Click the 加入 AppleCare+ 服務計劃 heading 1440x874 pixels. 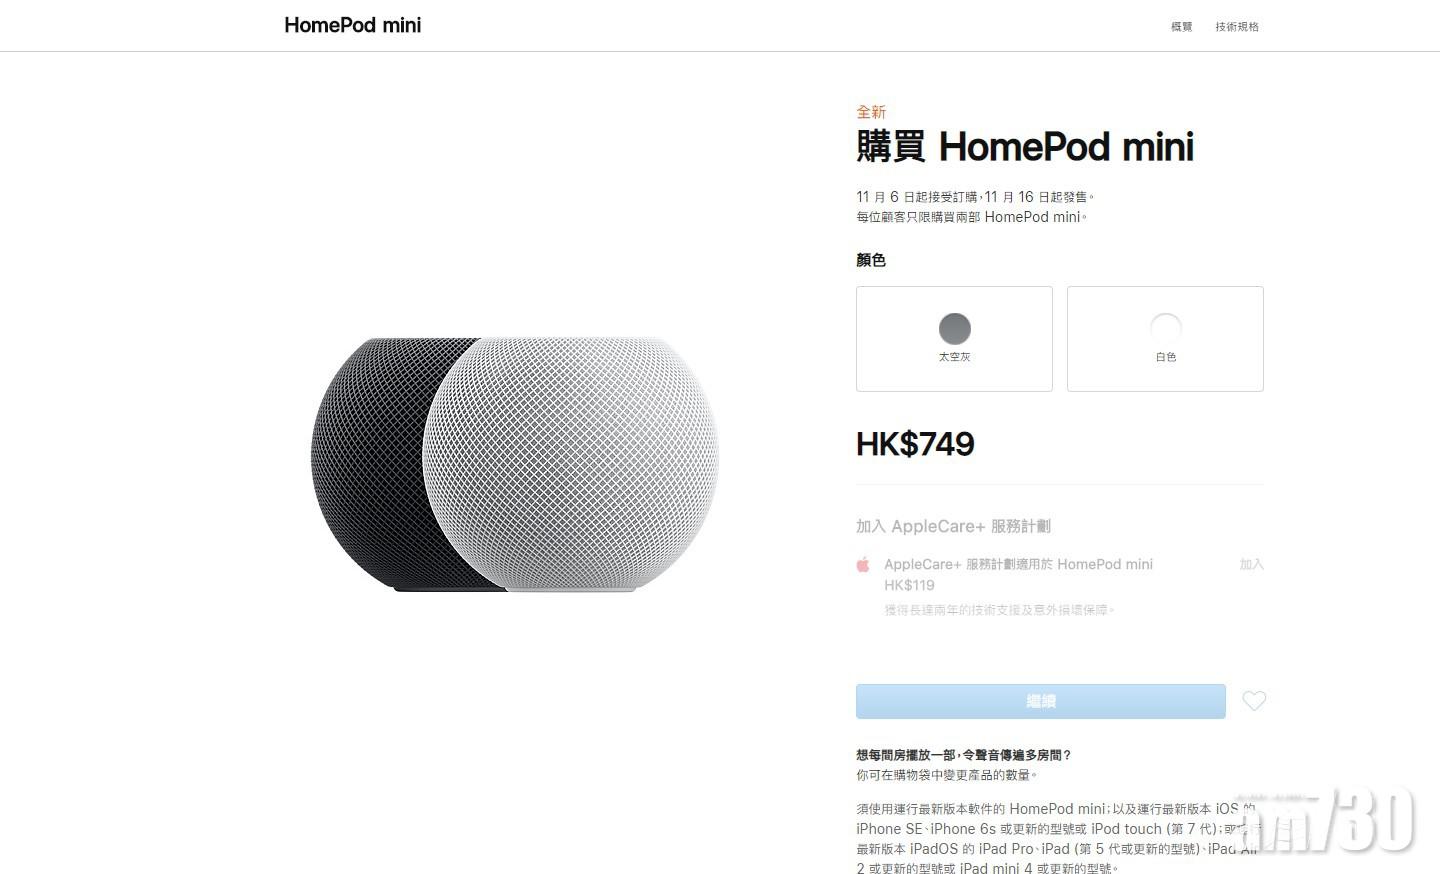pos(953,526)
